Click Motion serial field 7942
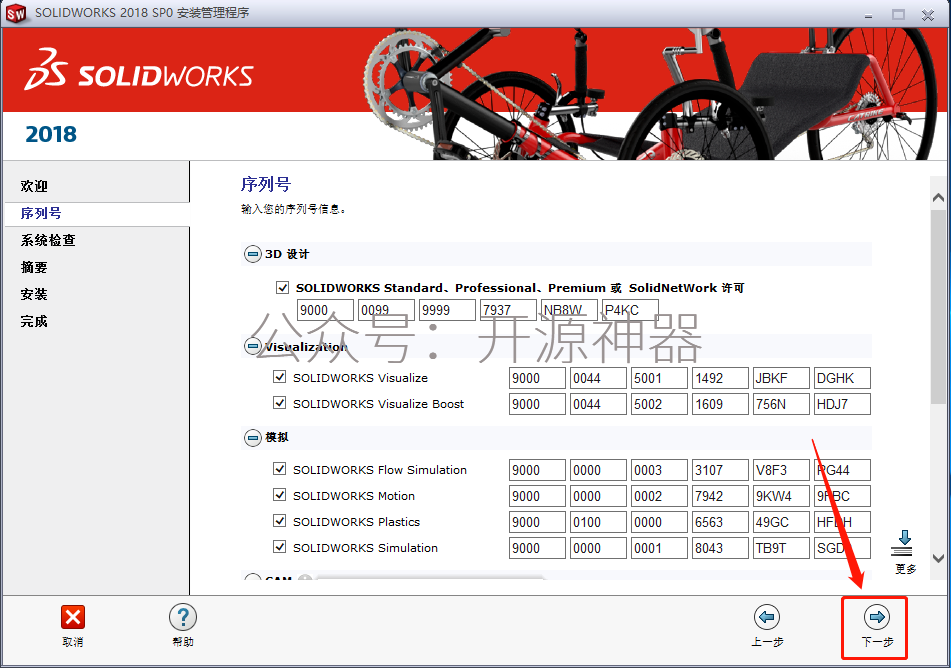 click(x=721, y=496)
